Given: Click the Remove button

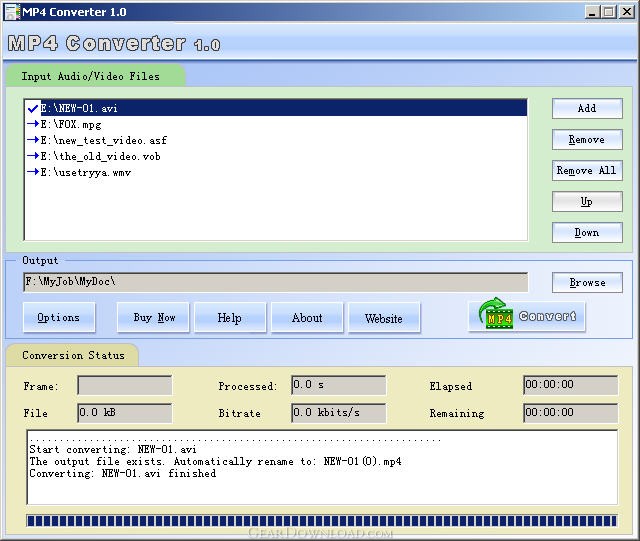Looking at the screenshot, I should 587,140.
